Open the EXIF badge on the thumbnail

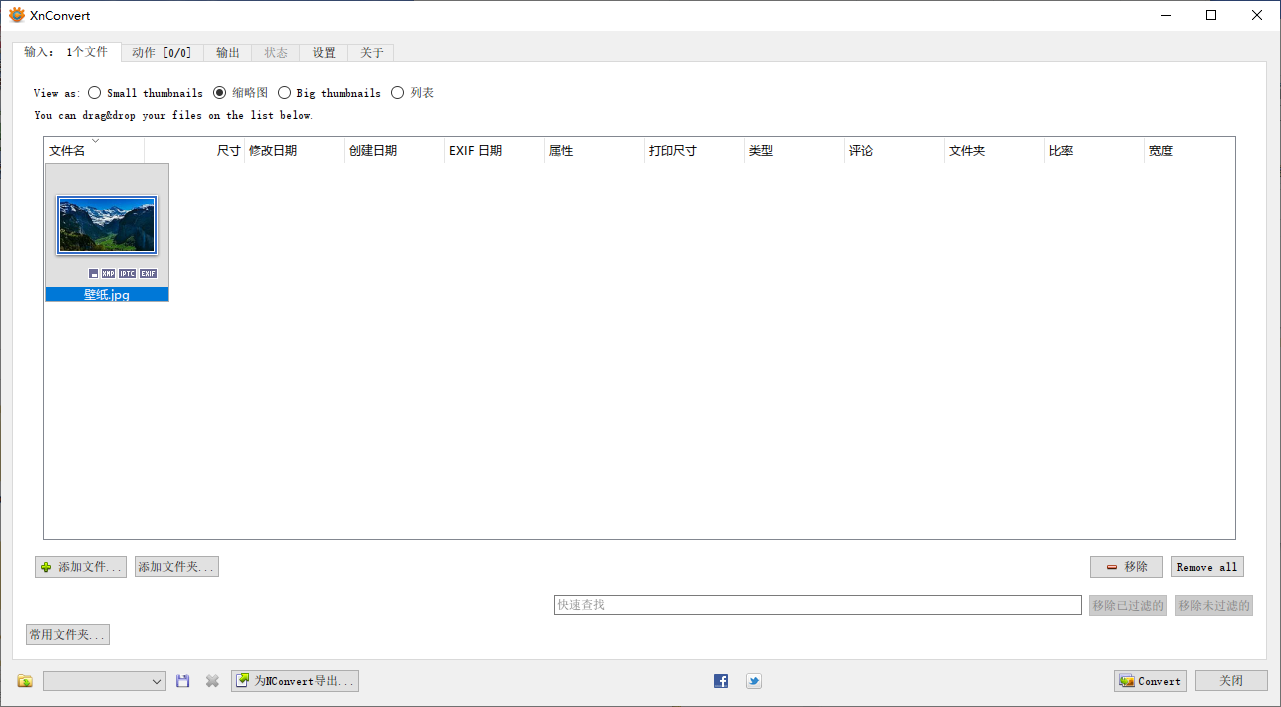coord(147,273)
